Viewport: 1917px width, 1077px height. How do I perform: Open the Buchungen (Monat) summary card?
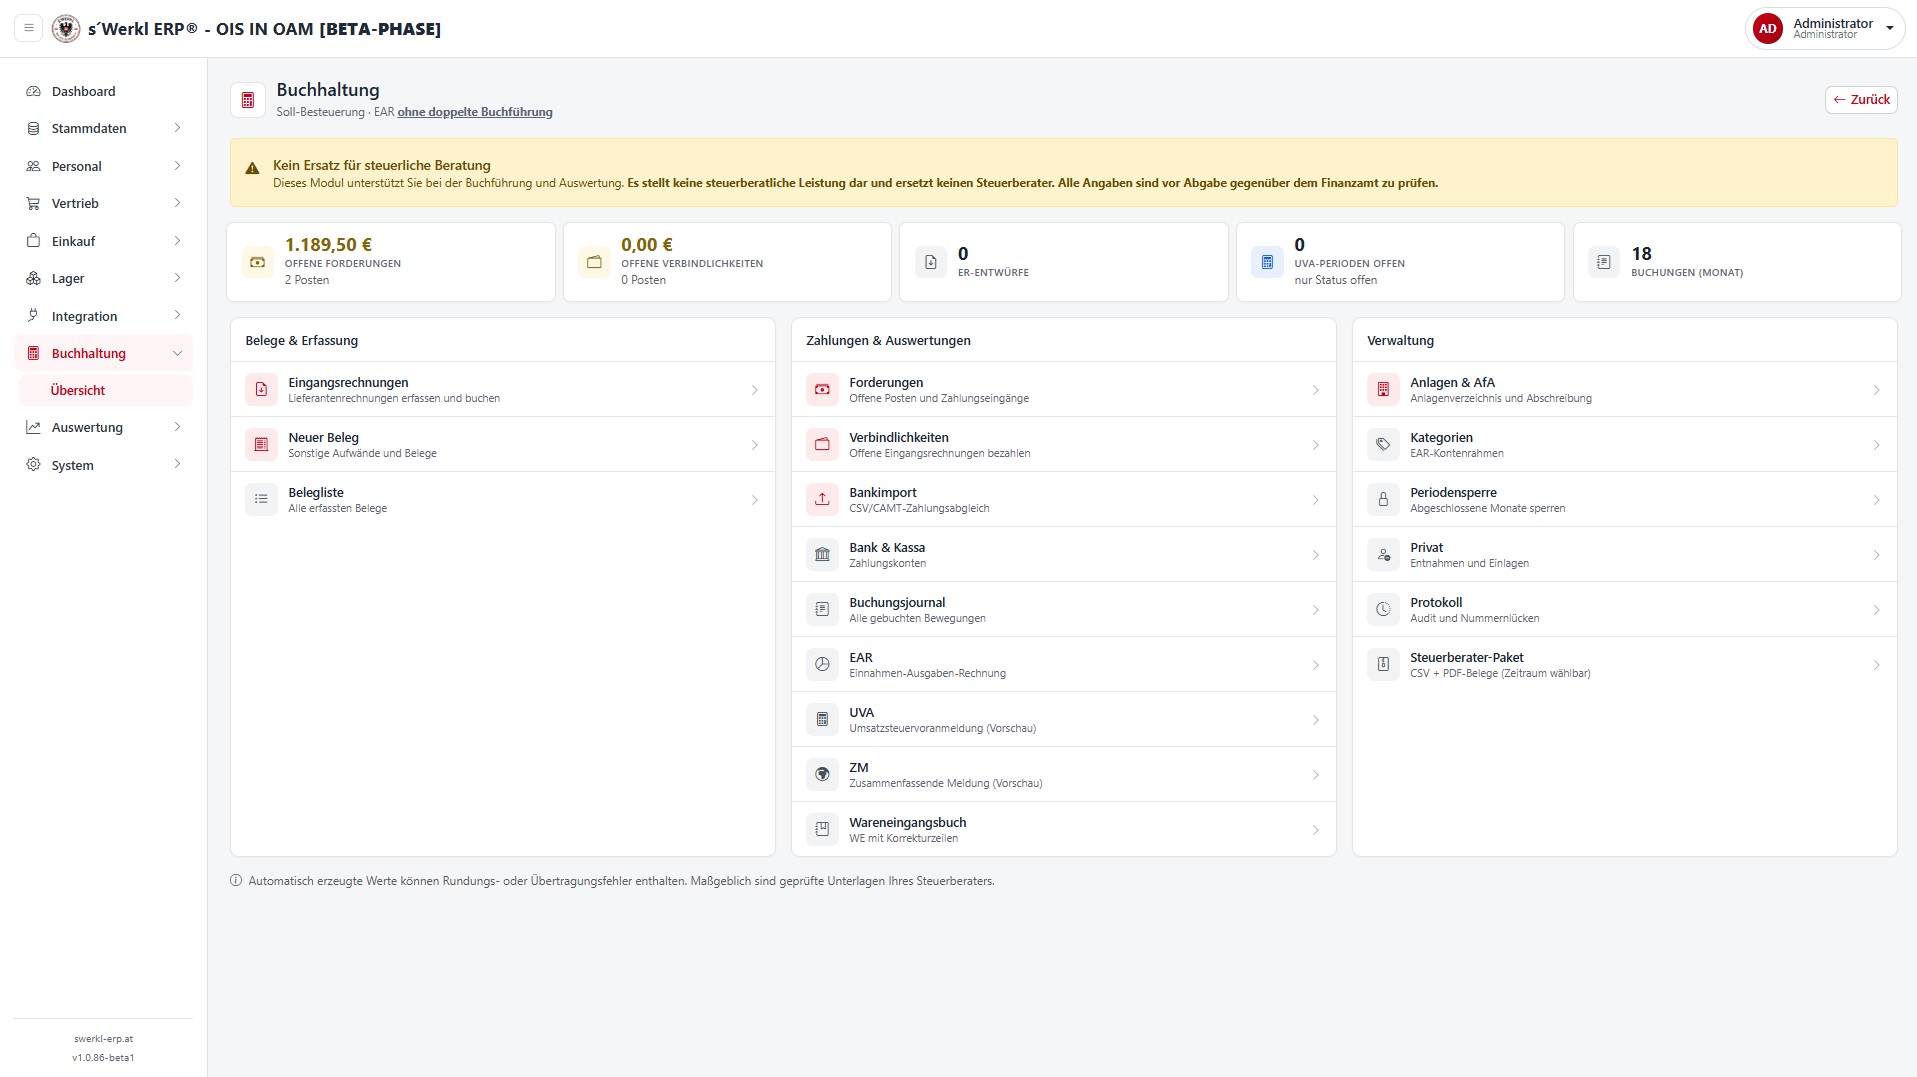(x=1737, y=262)
